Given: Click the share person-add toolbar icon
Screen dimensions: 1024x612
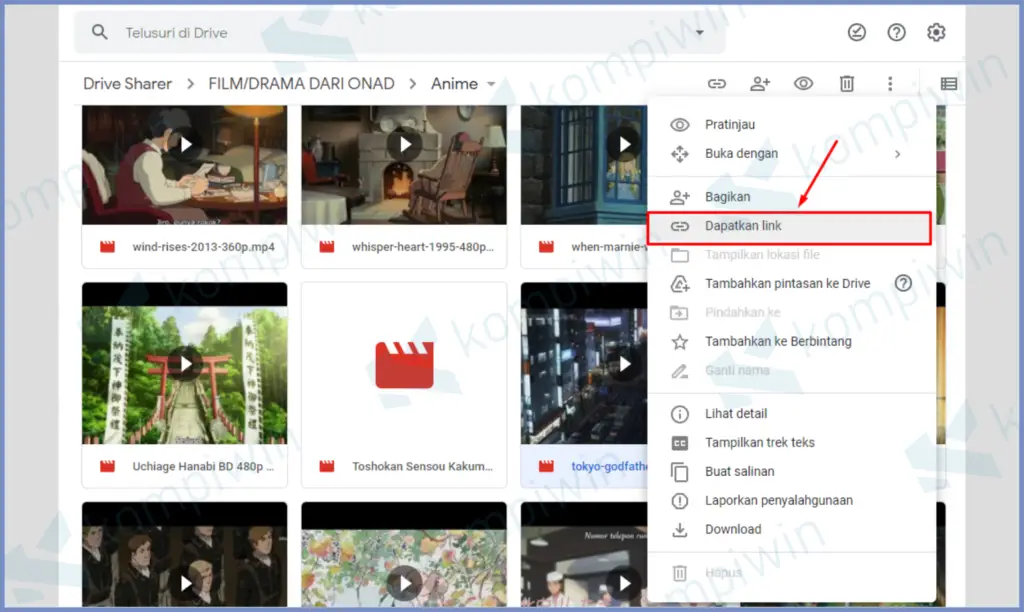Looking at the screenshot, I should [x=760, y=84].
